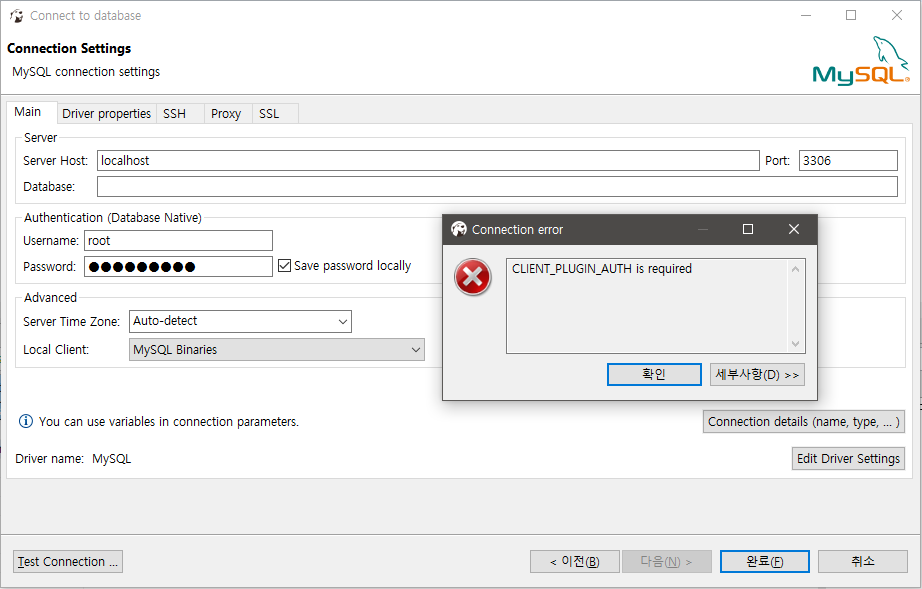Click the Database input field
Viewport: 922px width, 589px height.
point(497,186)
